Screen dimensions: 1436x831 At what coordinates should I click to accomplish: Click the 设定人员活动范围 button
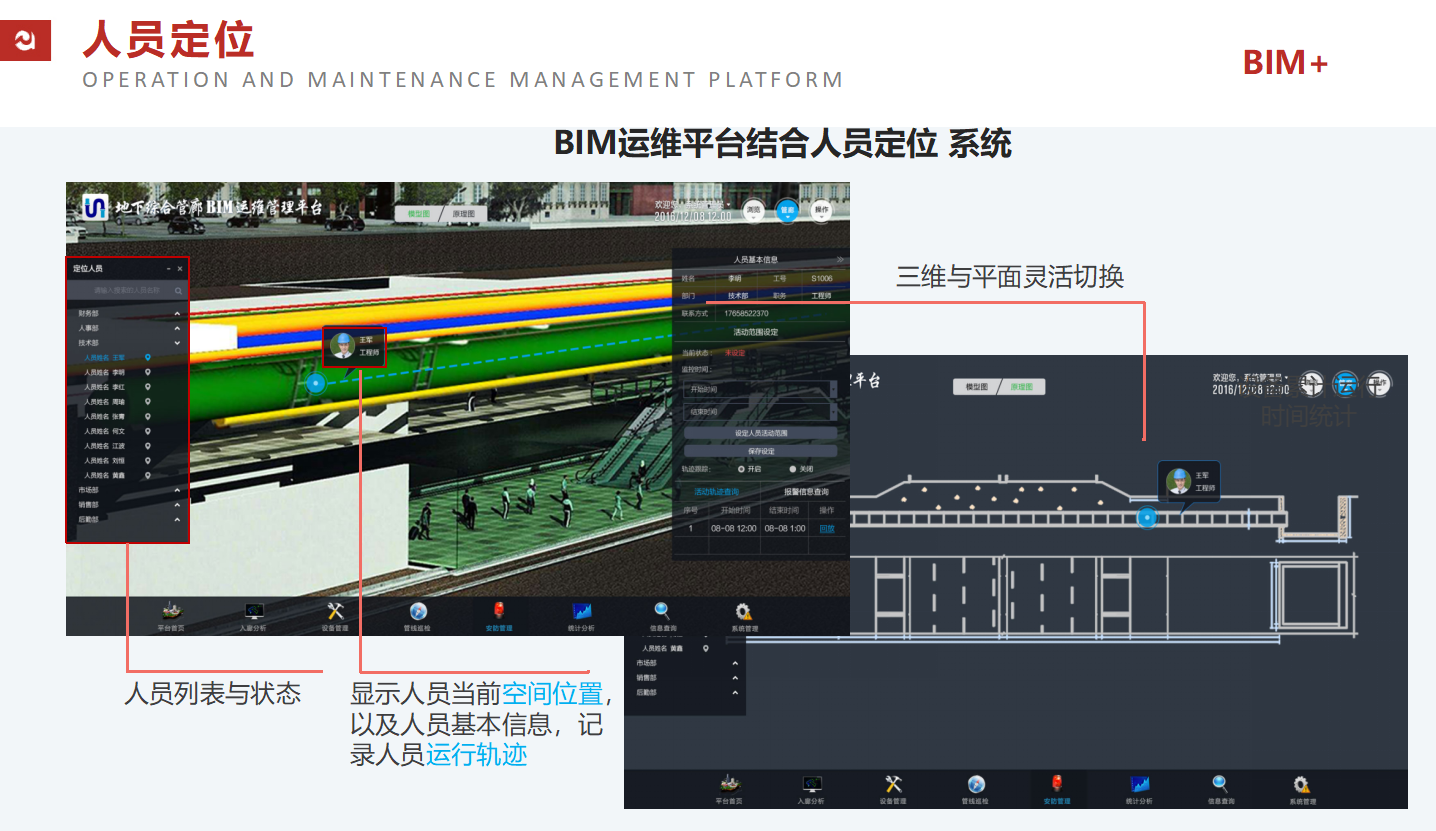tap(760, 433)
